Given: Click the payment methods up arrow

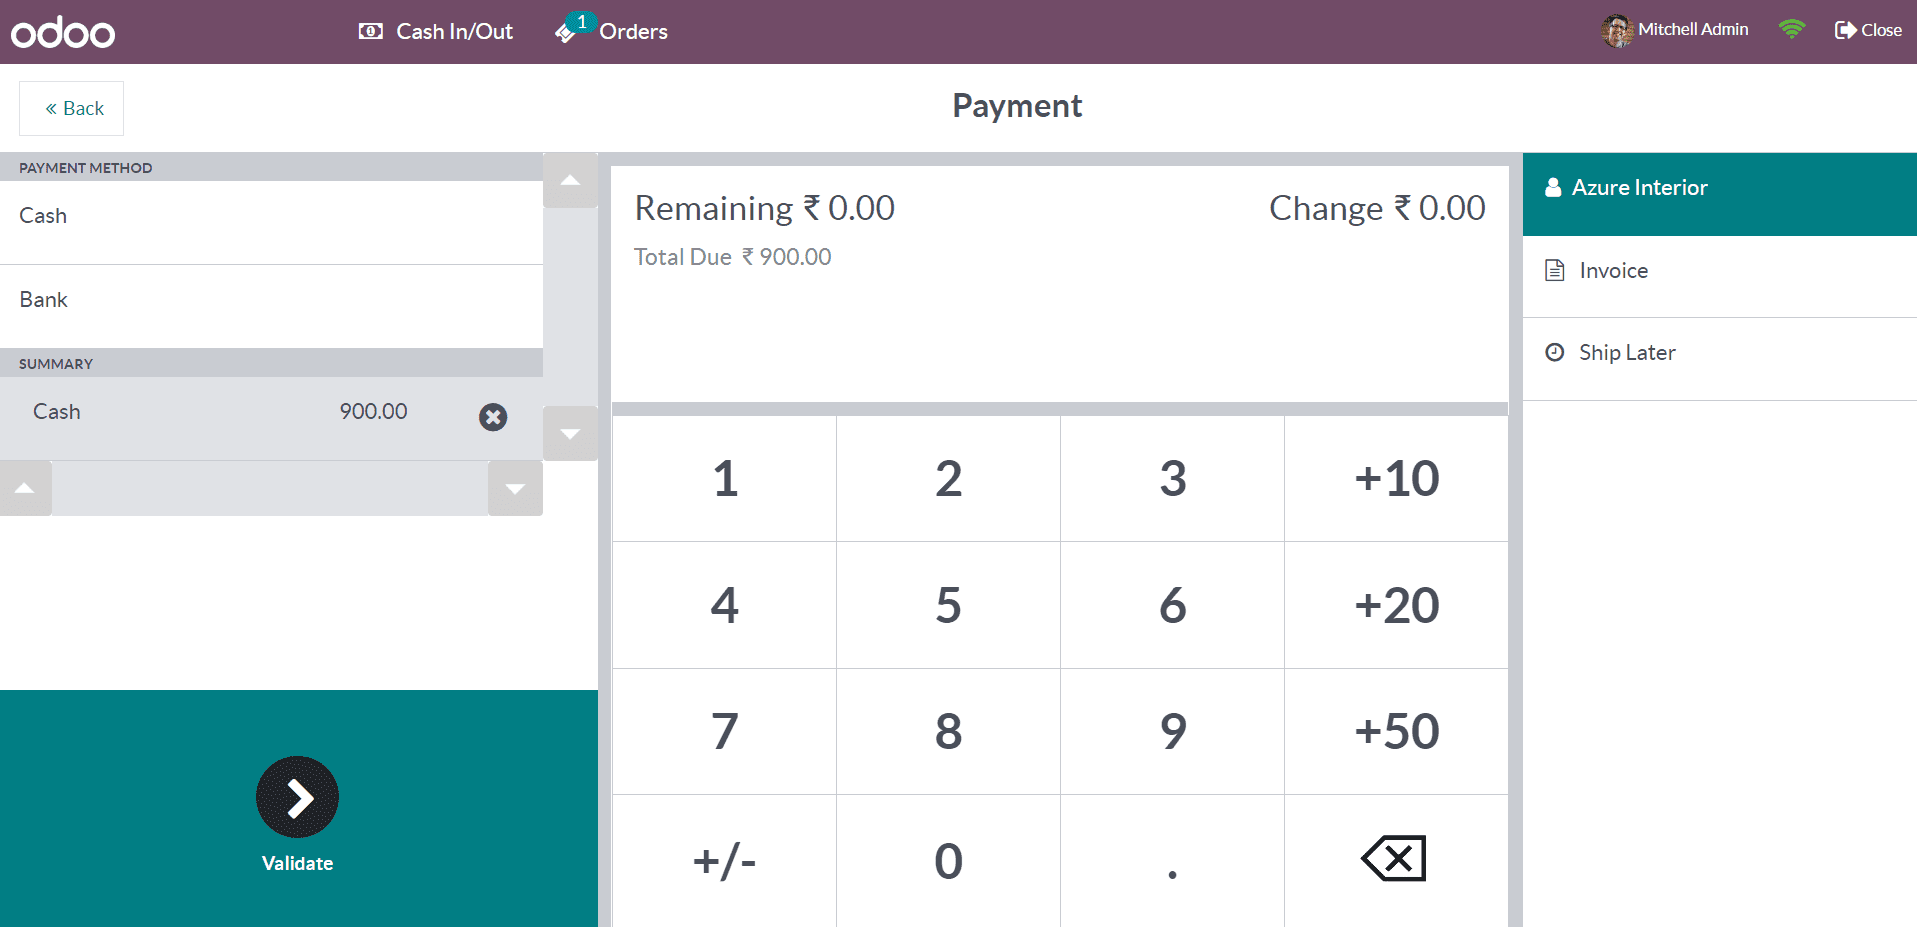Looking at the screenshot, I should 570,180.
